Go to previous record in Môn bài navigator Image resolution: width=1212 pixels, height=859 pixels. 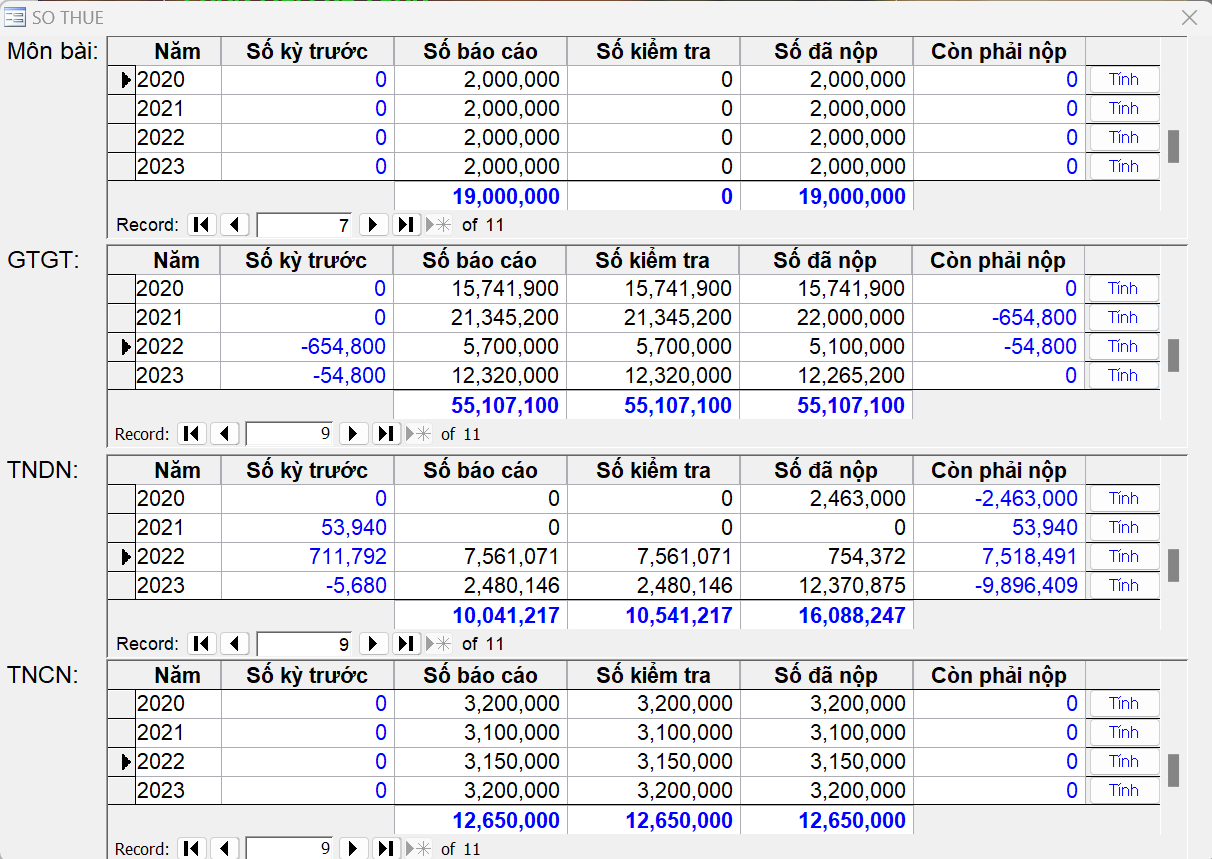(x=235, y=225)
